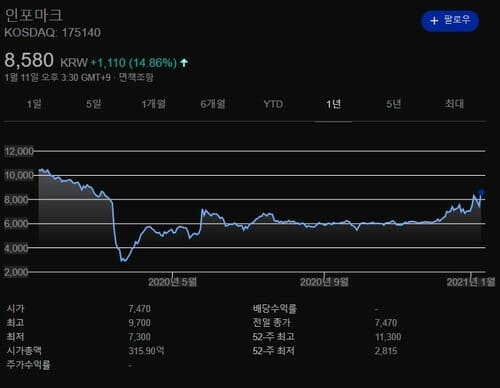Show the 최대 chart range
Screen dimensions: 500x388
pyautogui.click(x=454, y=104)
